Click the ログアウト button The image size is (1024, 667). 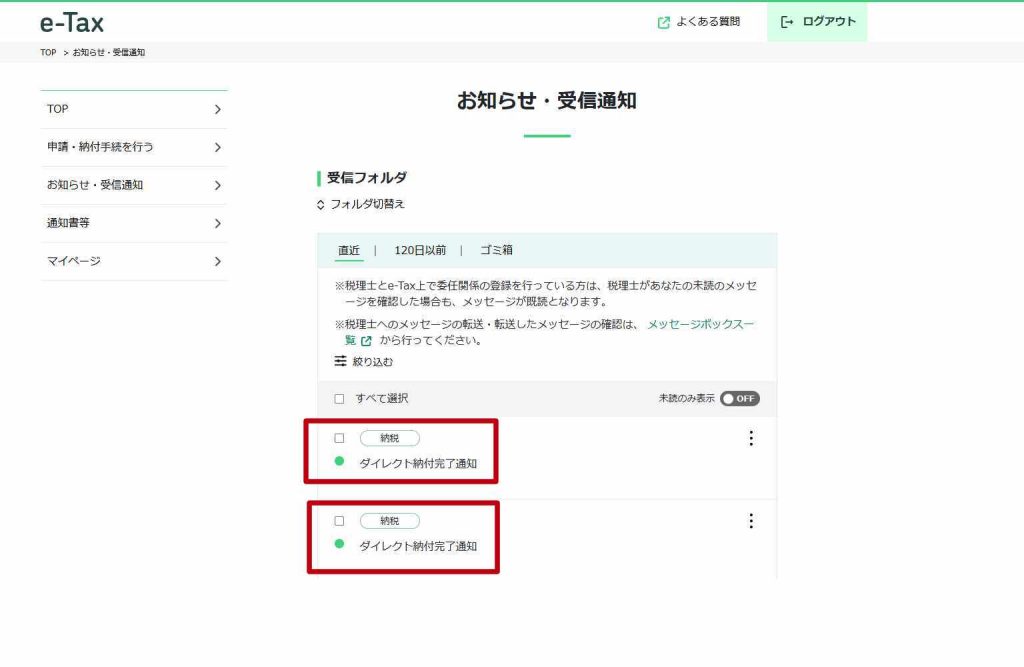[x=817, y=22]
